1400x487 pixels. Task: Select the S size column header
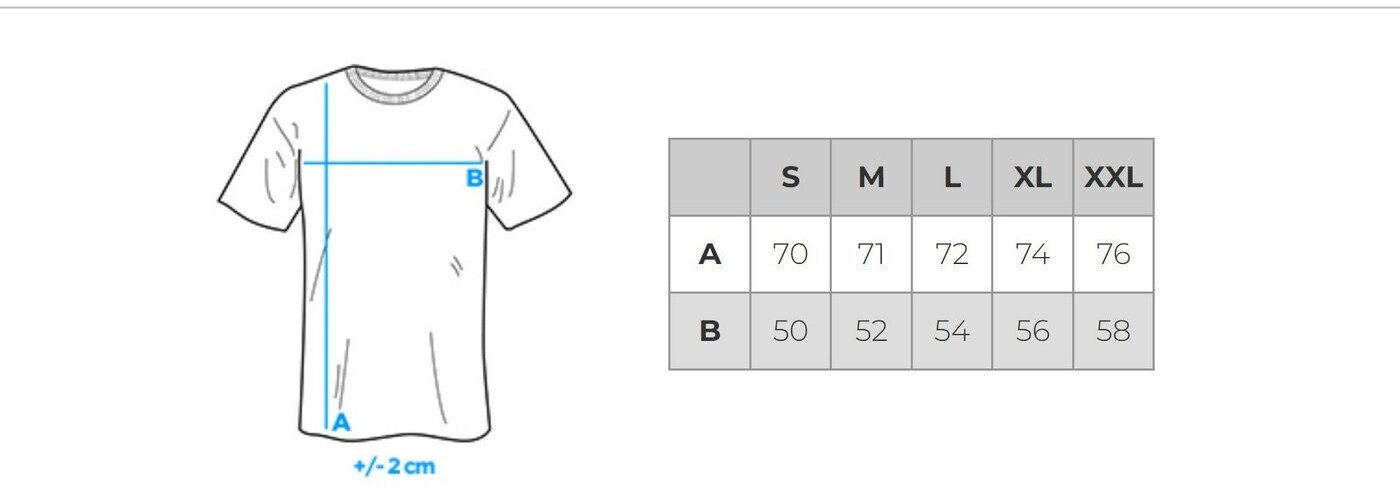(790, 178)
